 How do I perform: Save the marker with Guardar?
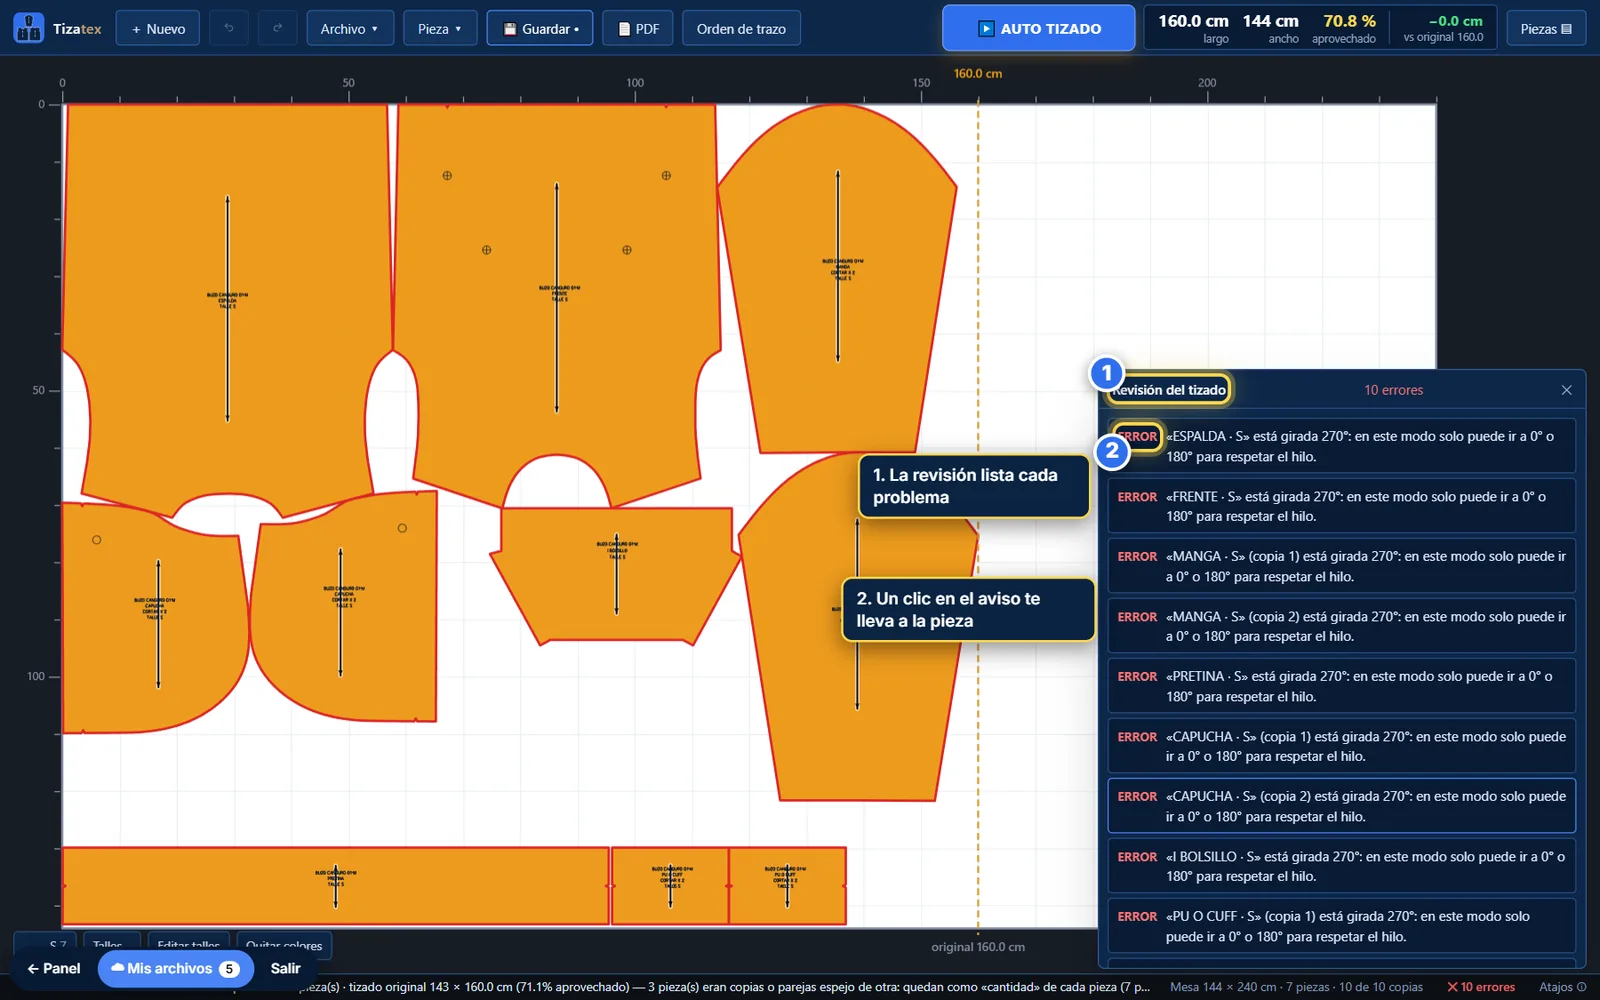point(540,28)
